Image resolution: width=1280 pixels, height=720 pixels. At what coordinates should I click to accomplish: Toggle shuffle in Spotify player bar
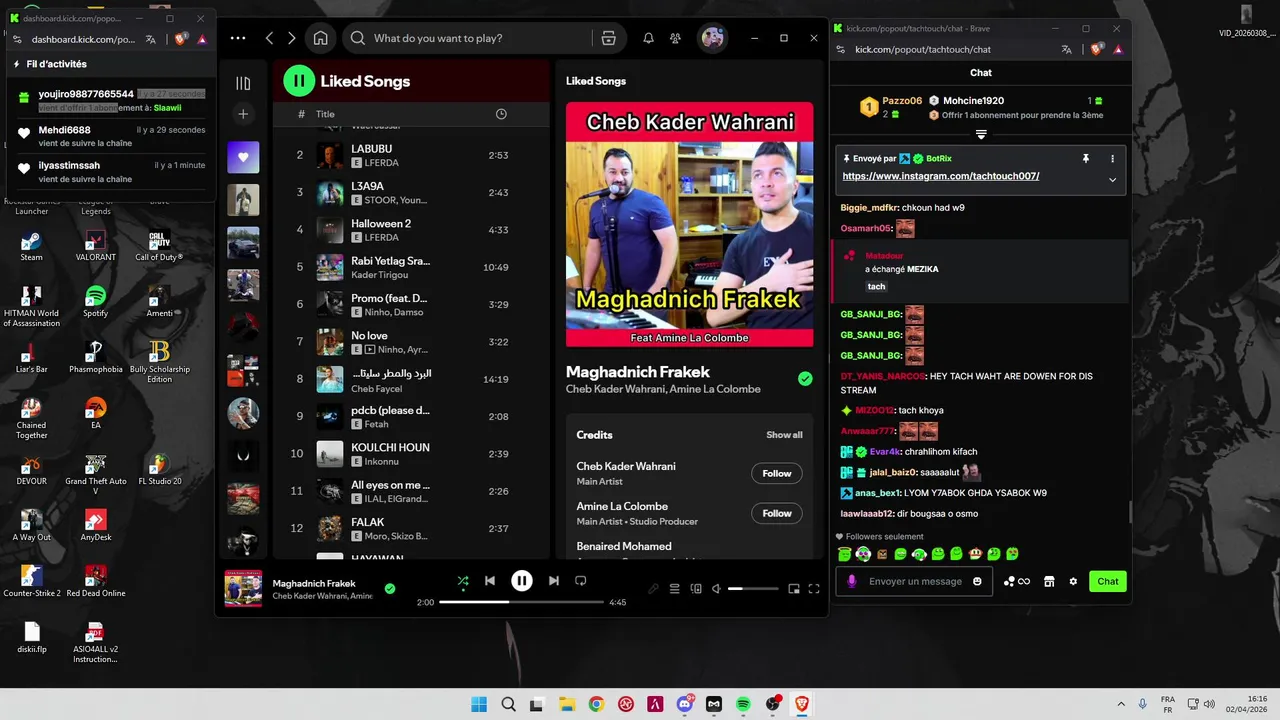[462, 581]
